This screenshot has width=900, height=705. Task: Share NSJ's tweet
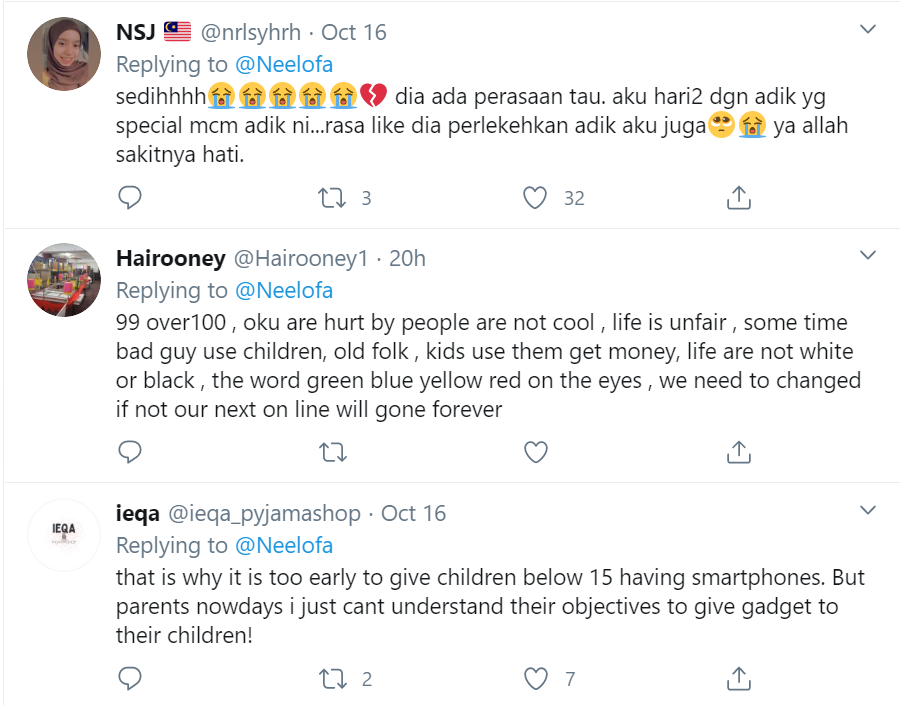tap(738, 198)
